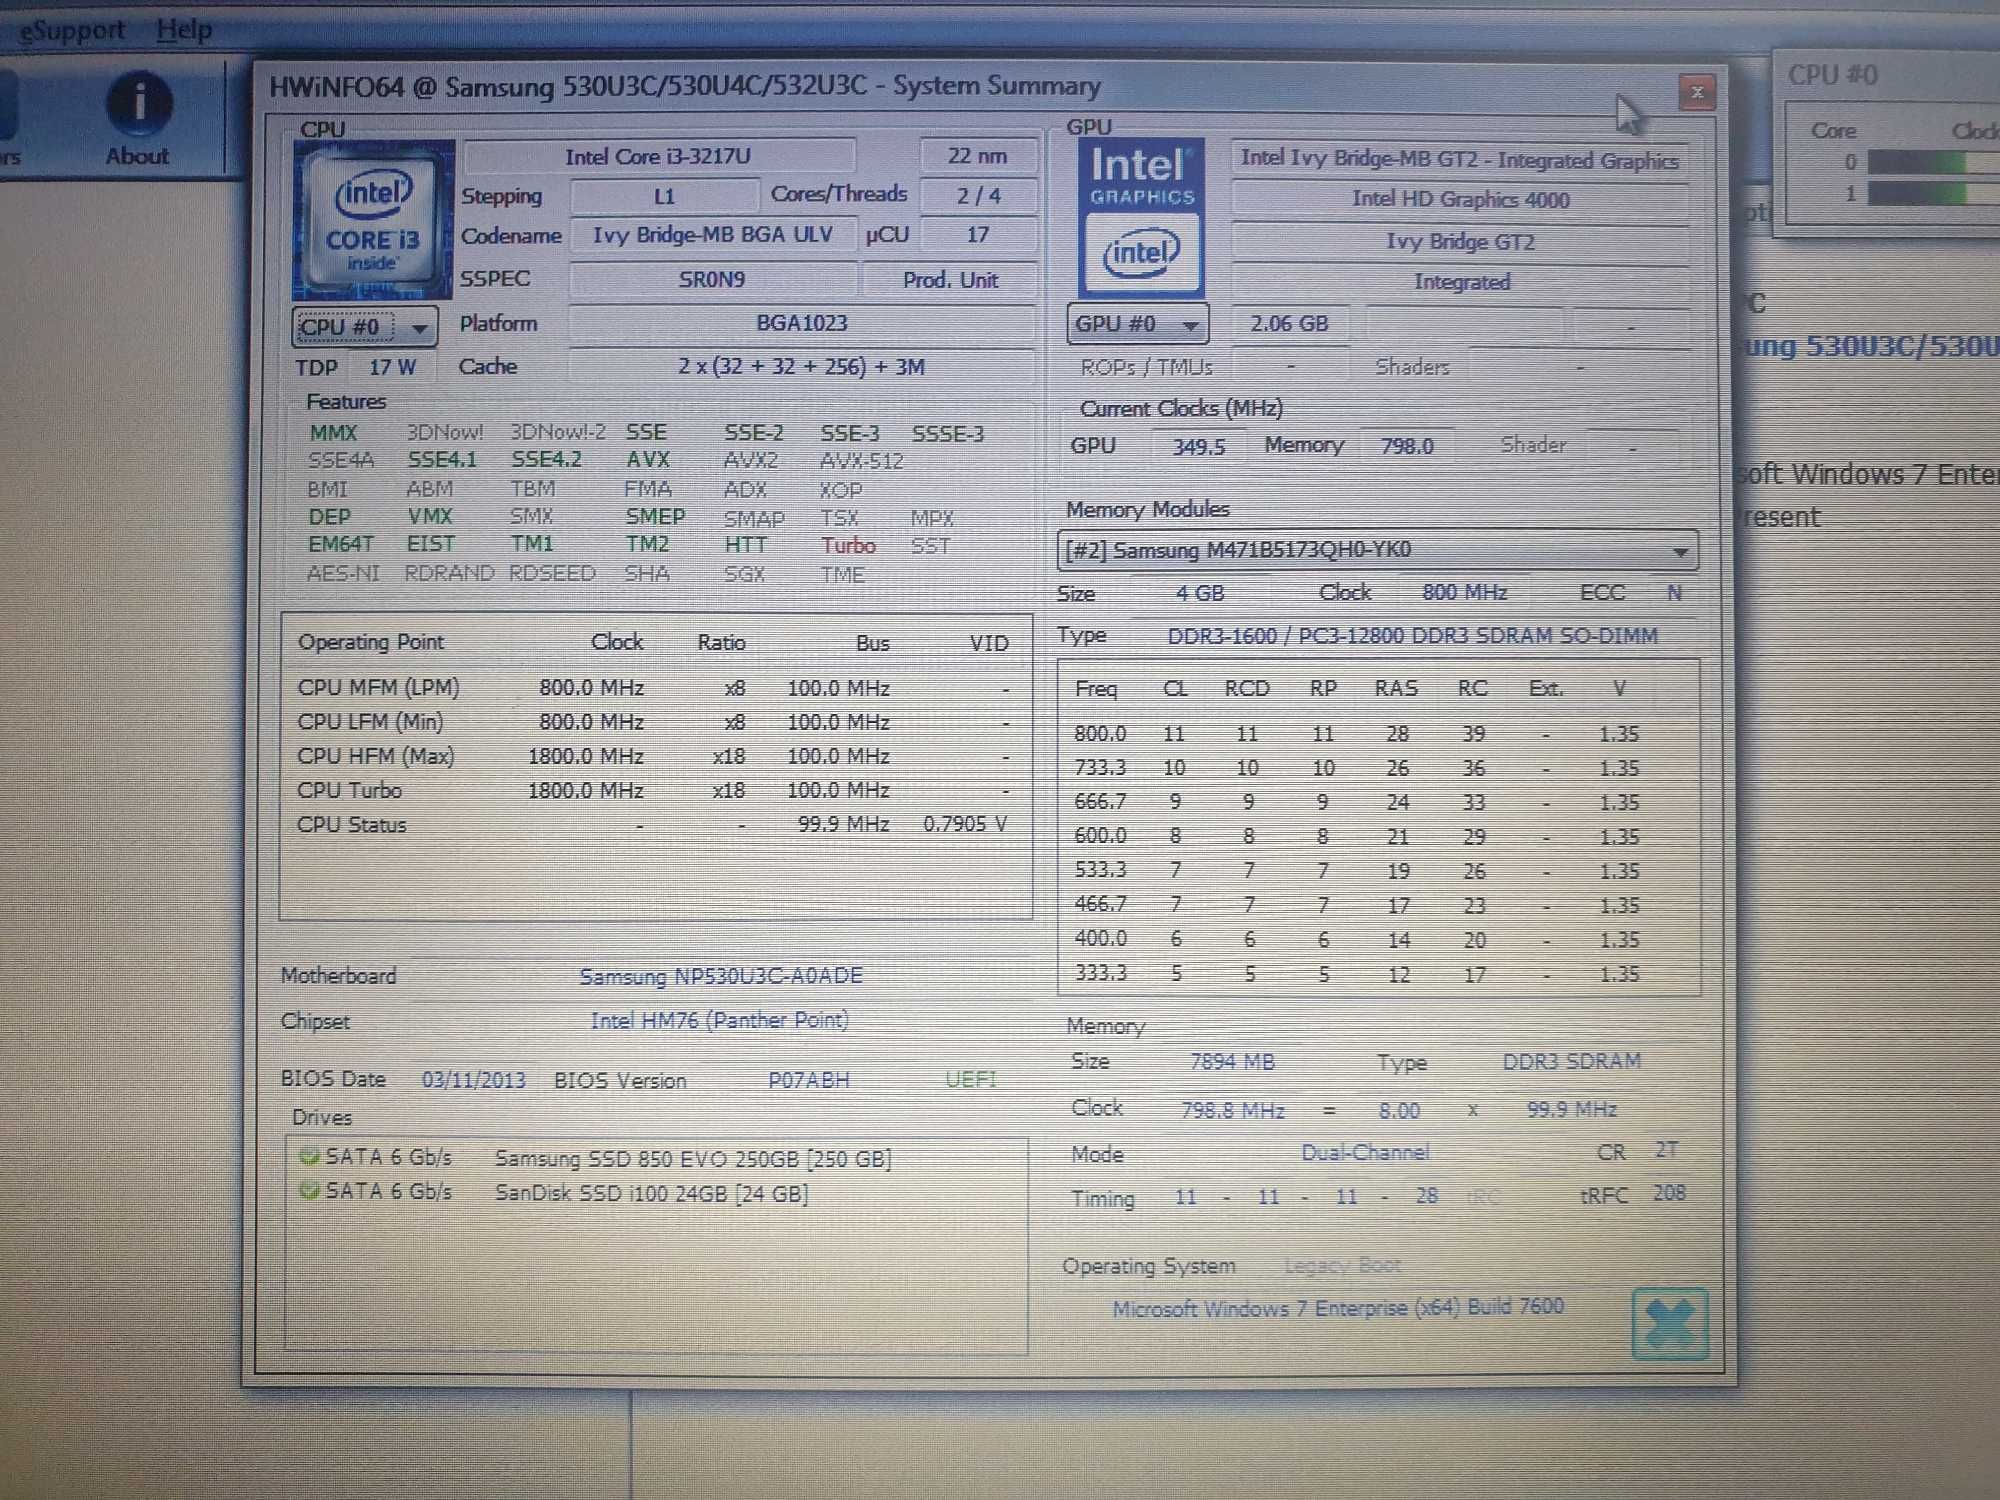The width and height of the screenshot is (2000, 1500).
Task: Click the TDP 17 W value
Action: (392, 368)
